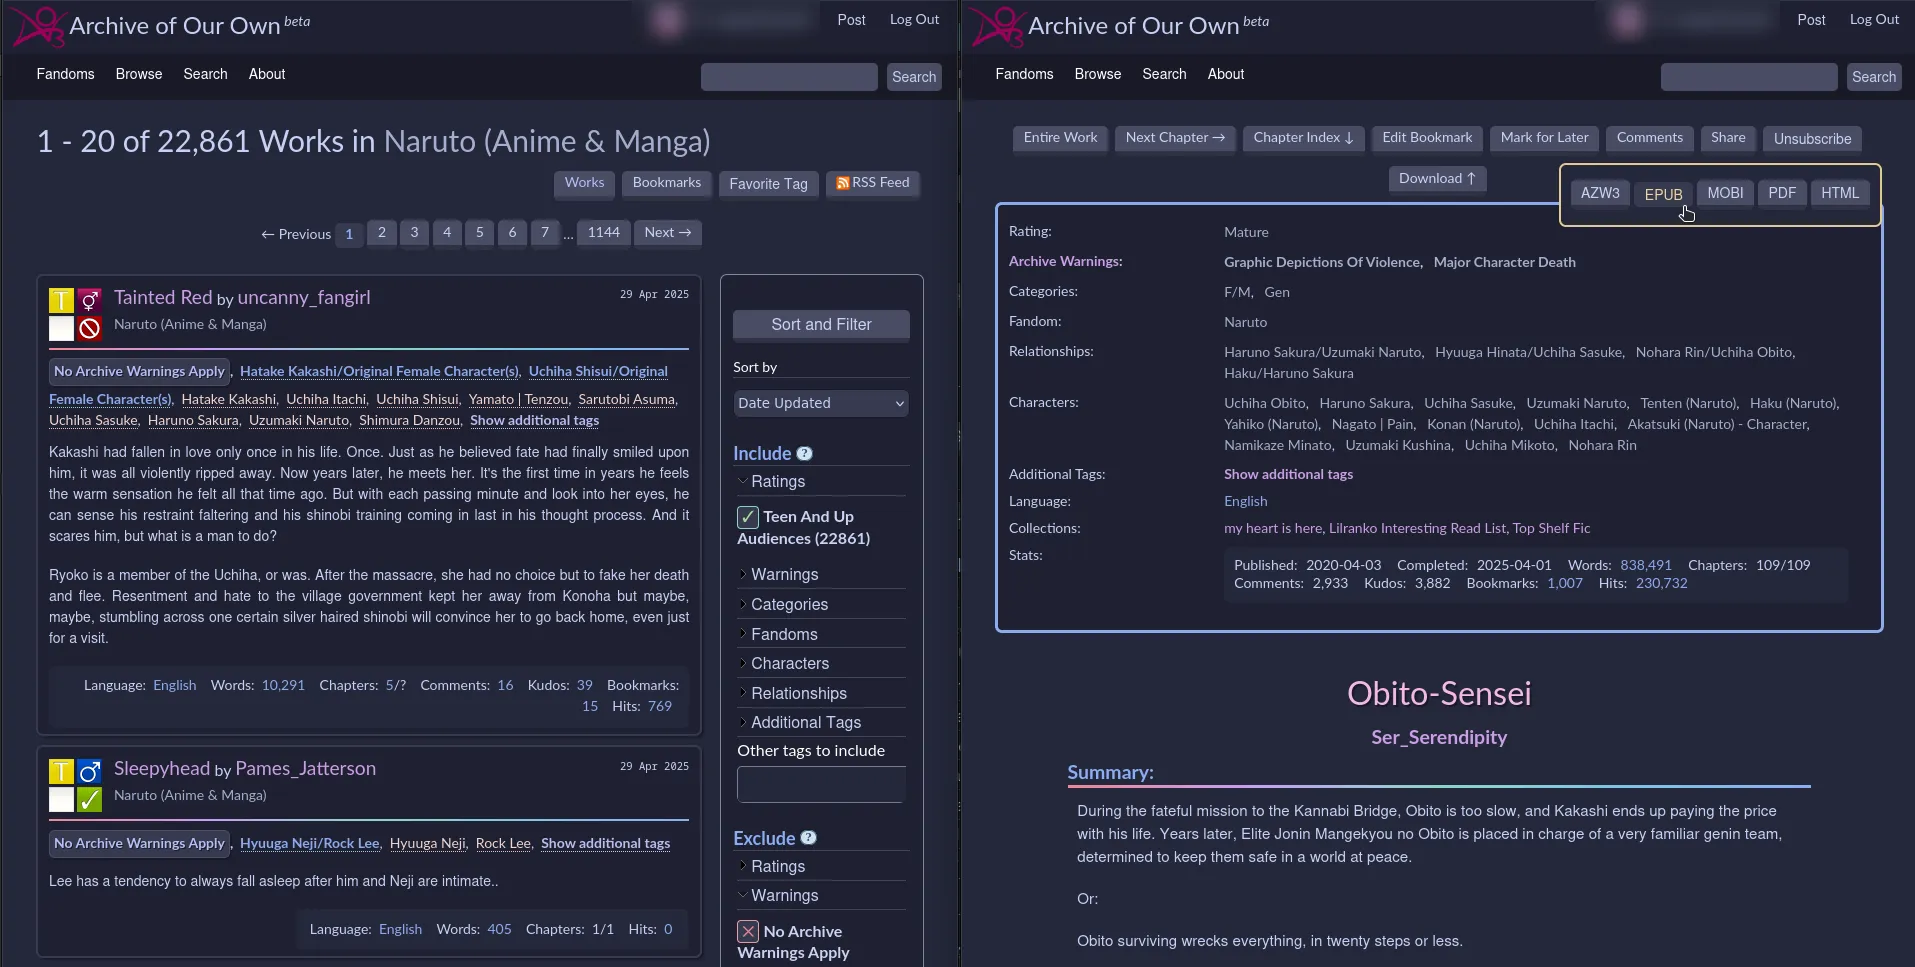Click the AO3 logo in right window
The height and width of the screenshot is (967, 1915).
(997, 25)
